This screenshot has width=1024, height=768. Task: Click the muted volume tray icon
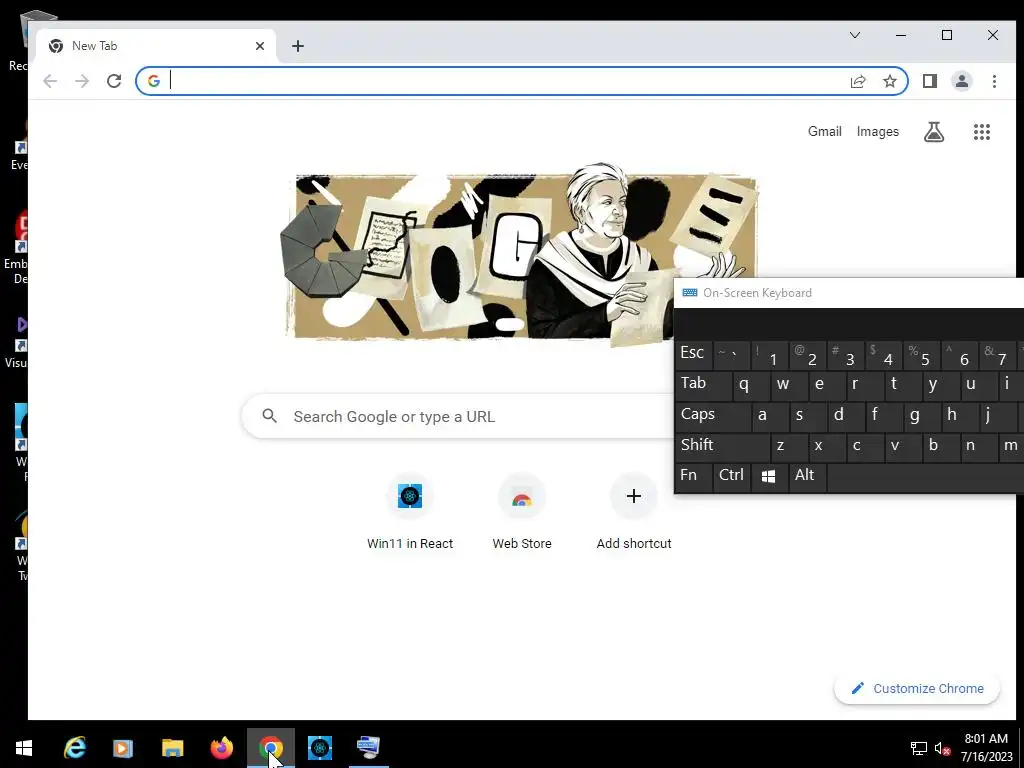coord(942,748)
